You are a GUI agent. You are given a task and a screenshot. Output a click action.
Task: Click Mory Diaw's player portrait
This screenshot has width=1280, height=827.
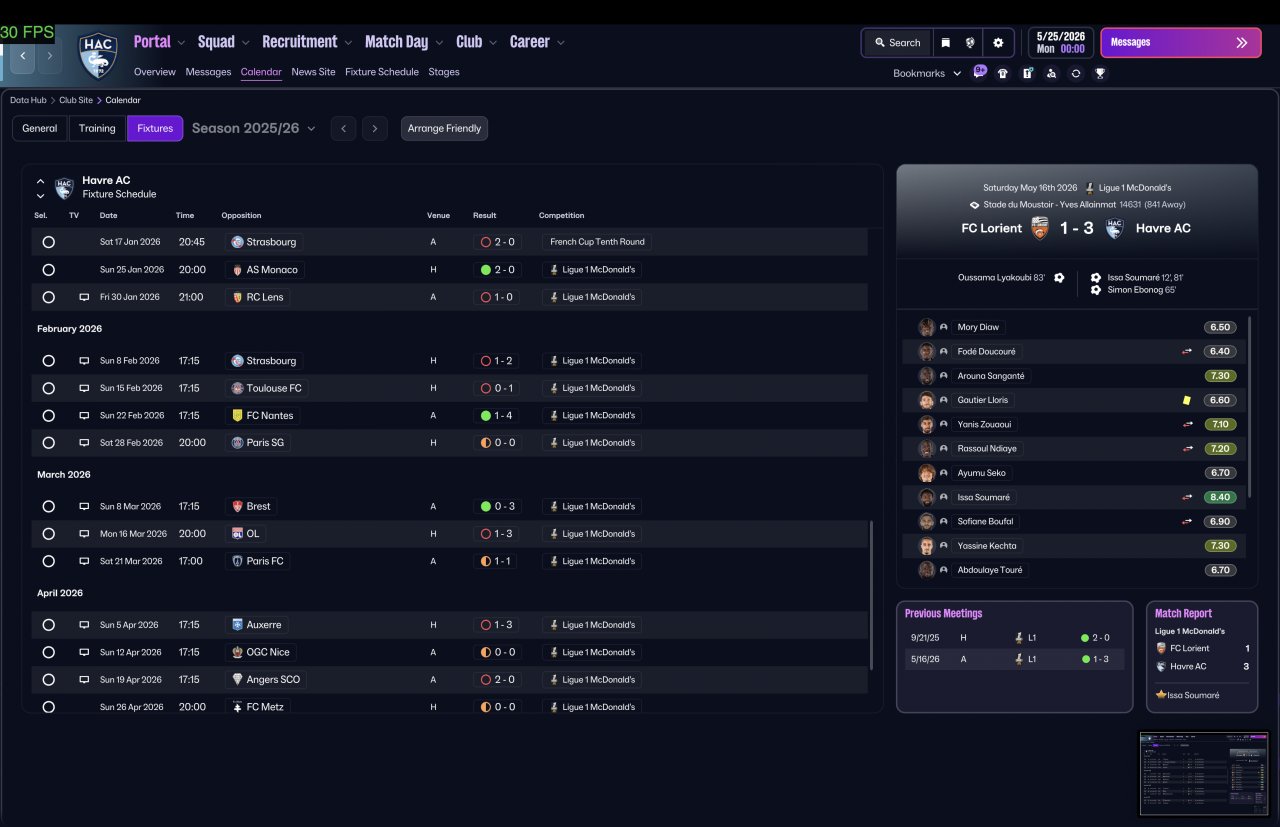pyautogui.click(x=927, y=327)
